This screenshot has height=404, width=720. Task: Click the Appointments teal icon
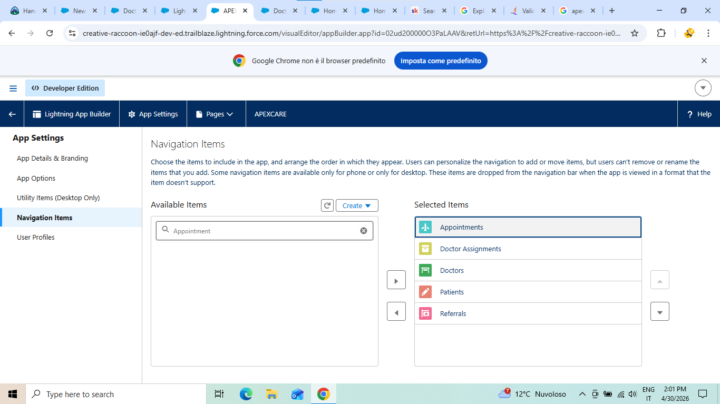[425, 227]
